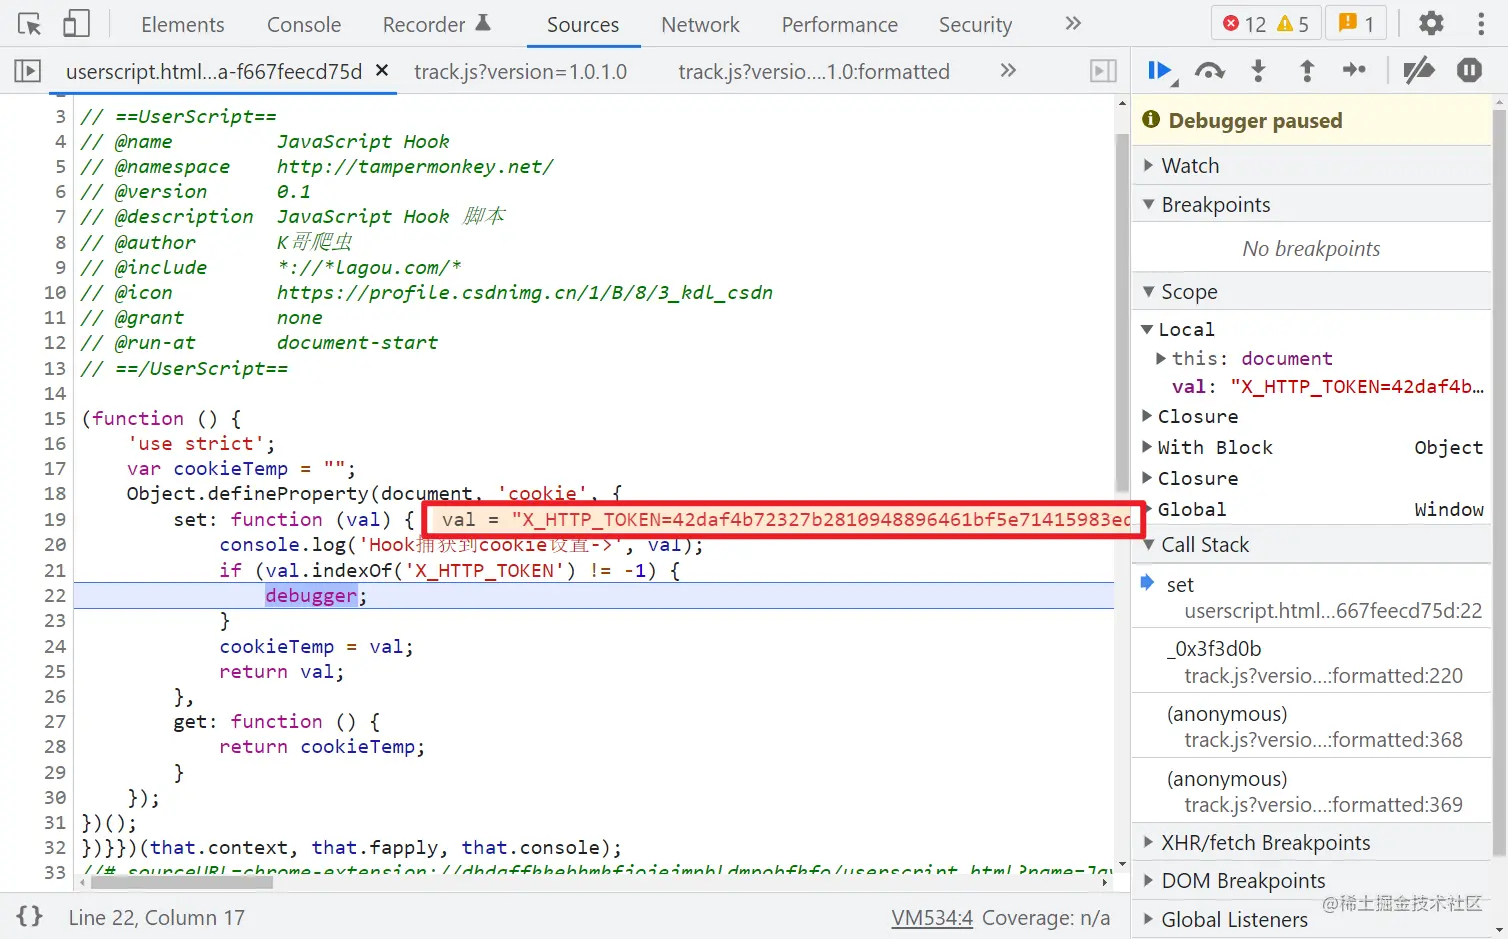Click the warning count badge showing 5
This screenshot has width=1508, height=939.
click(x=1293, y=24)
